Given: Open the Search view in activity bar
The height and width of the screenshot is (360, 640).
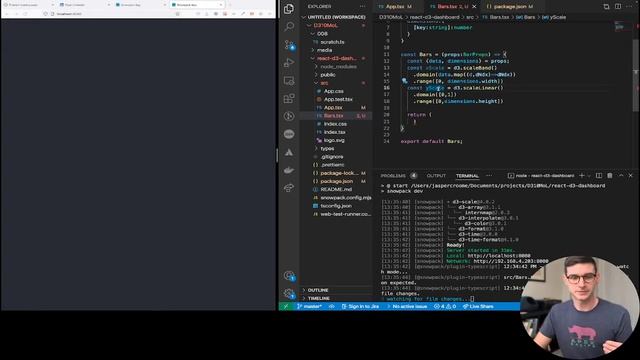Looking at the screenshot, I should 289,27.
